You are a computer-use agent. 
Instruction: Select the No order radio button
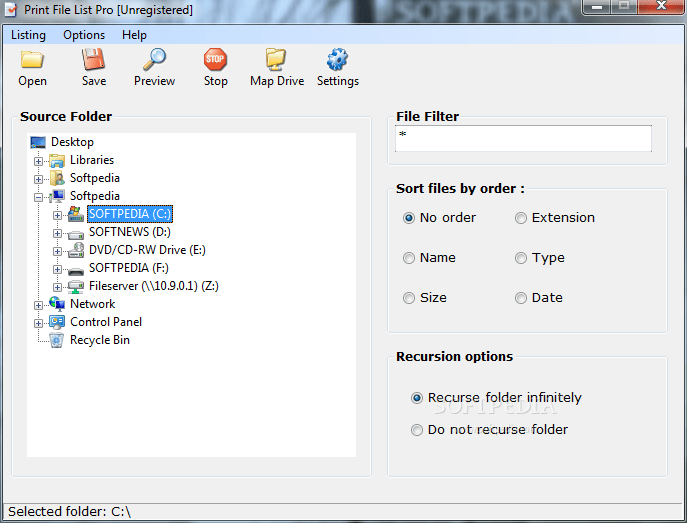(408, 218)
